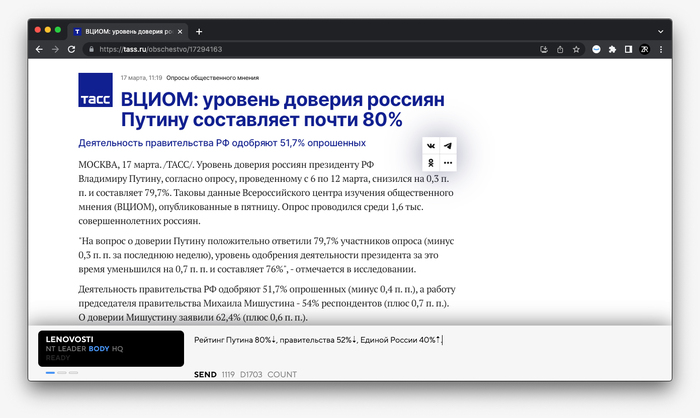Image resolution: width=700 pixels, height=418 pixels.
Task: Open the browser profile avatar
Action: click(644, 50)
